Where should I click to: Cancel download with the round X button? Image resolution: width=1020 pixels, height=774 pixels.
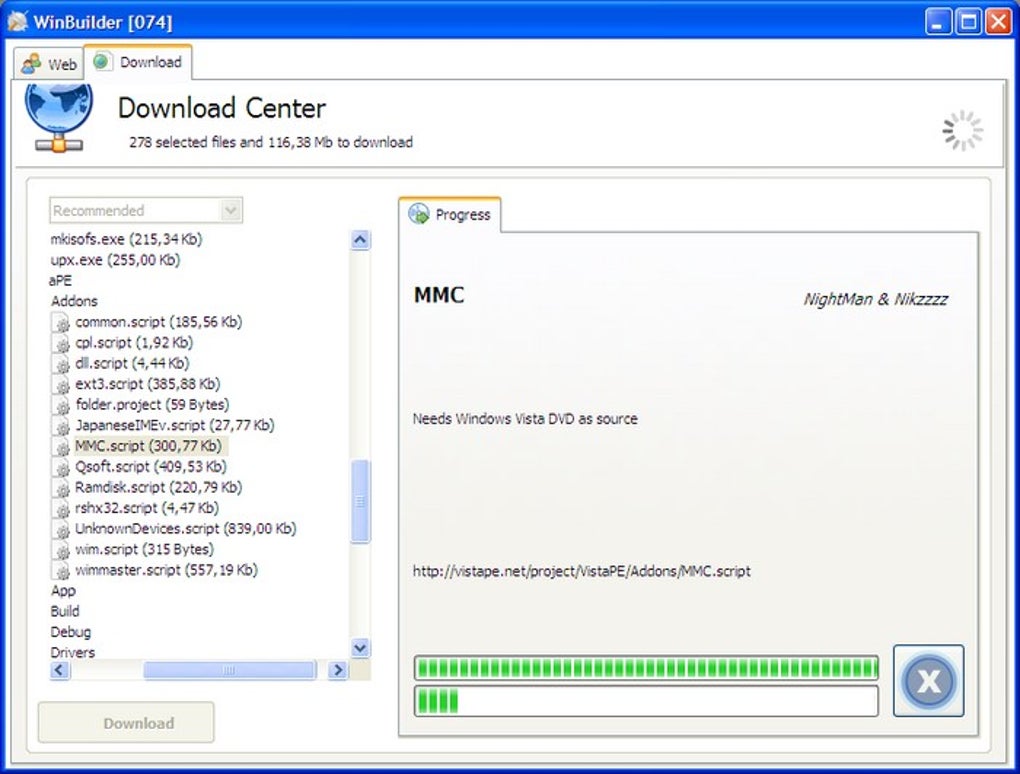pos(928,681)
